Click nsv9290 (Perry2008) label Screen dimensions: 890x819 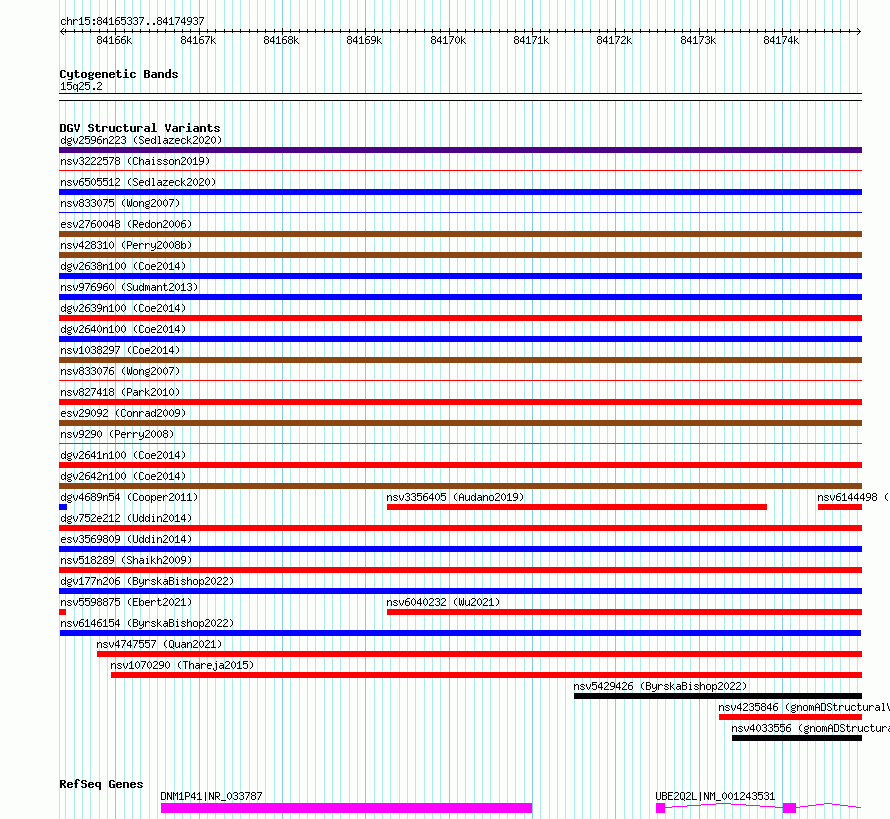point(117,434)
